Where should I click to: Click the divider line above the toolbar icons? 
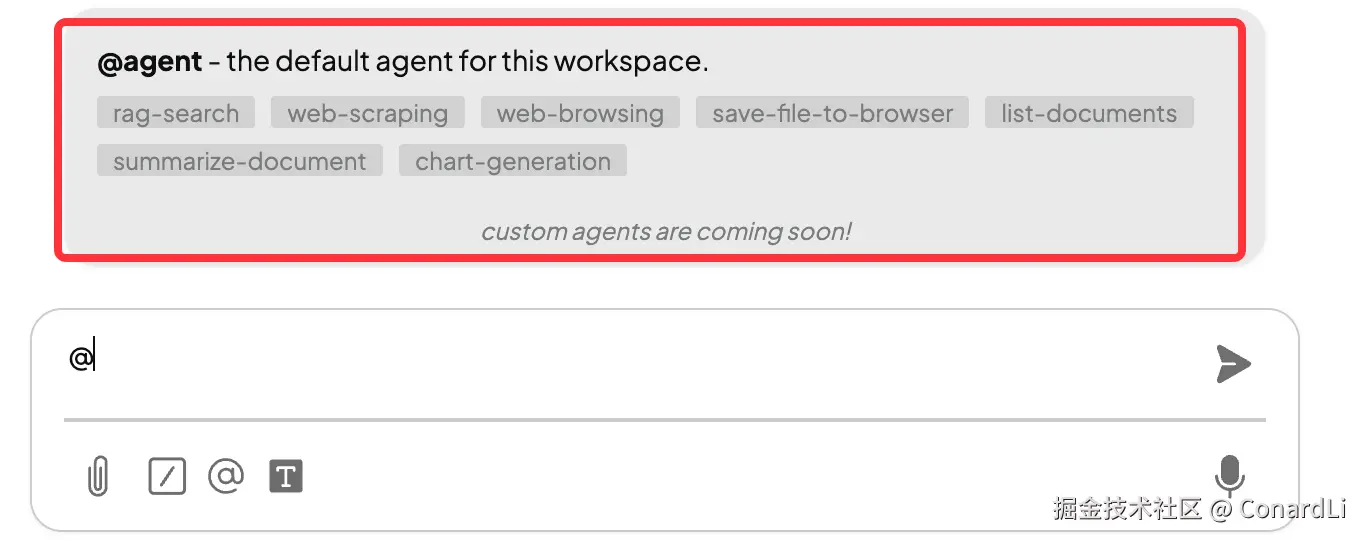point(664,420)
